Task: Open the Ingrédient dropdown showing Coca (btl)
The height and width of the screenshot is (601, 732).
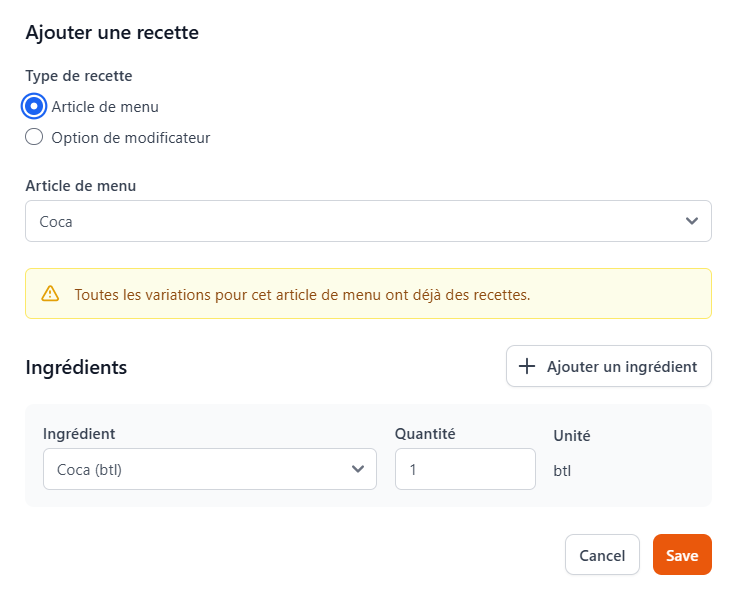Action: click(x=209, y=469)
